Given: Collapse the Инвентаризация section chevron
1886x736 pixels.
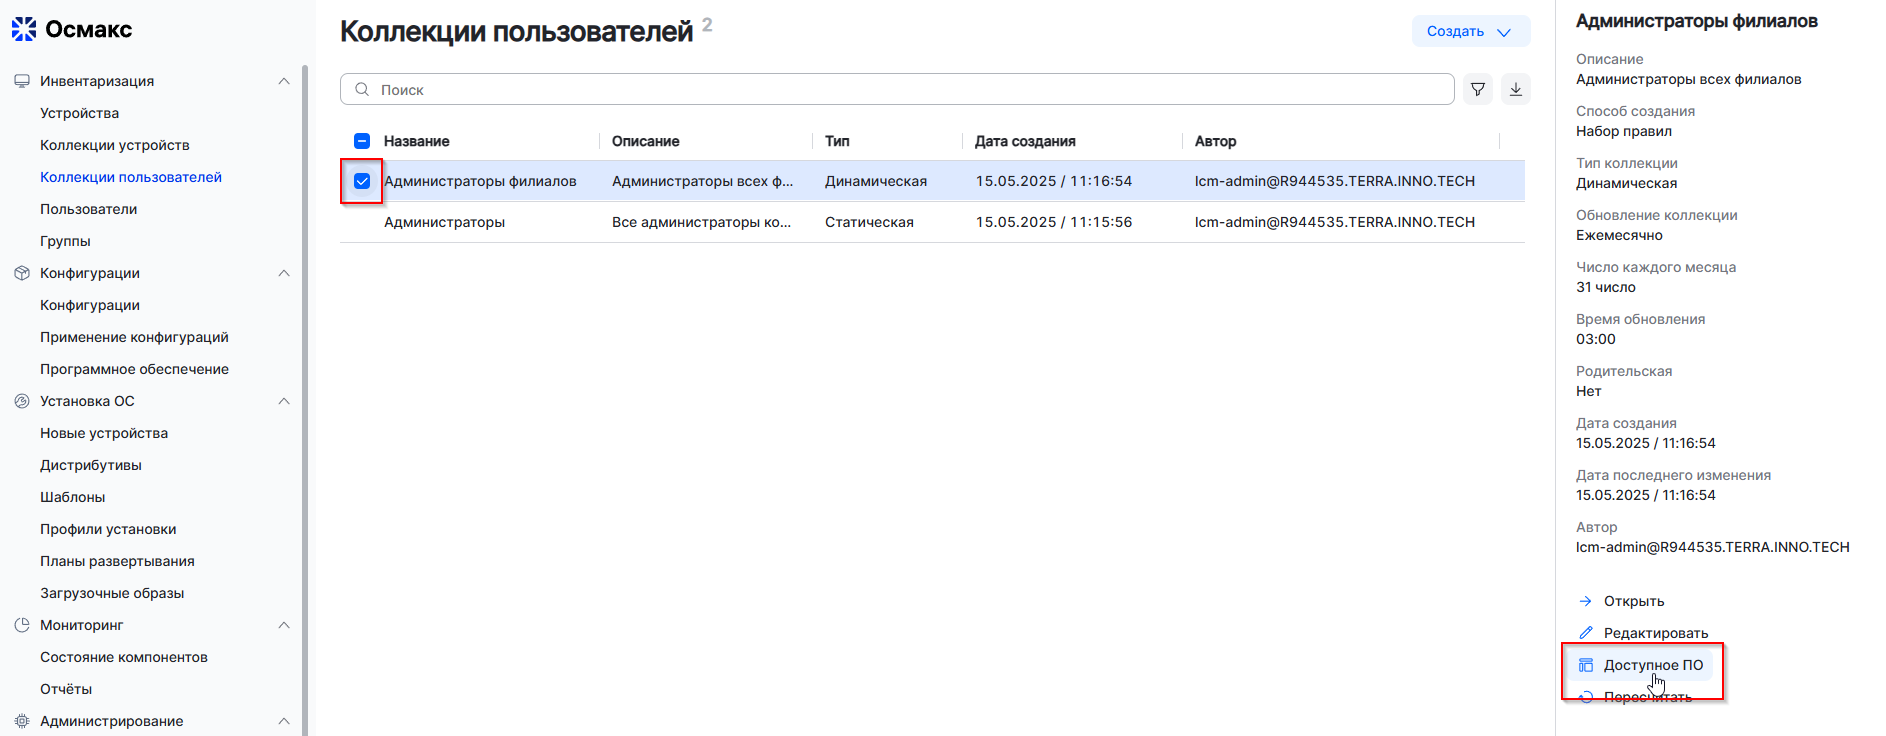Looking at the screenshot, I should click(x=284, y=81).
